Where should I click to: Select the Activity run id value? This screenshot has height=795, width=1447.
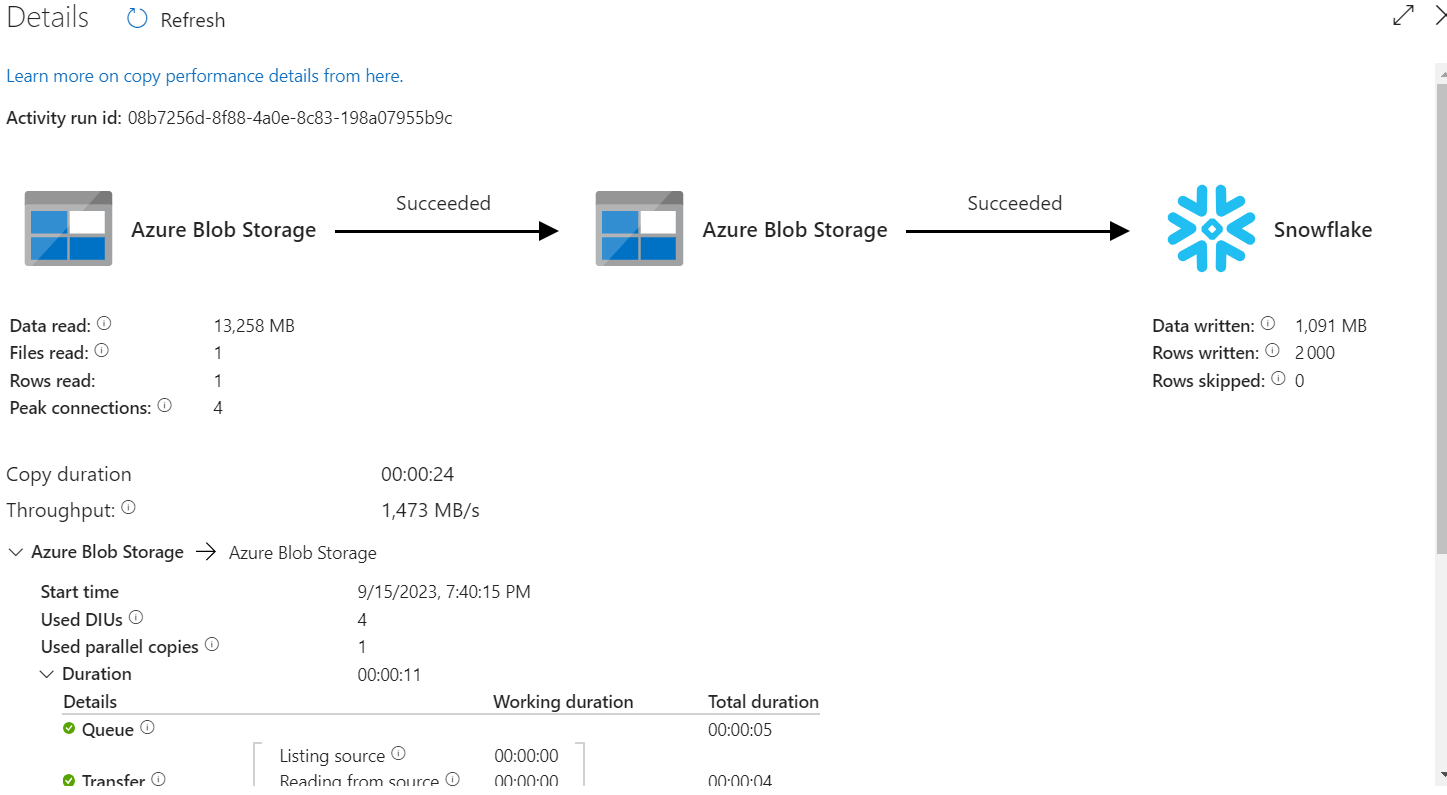tap(290, 118)
